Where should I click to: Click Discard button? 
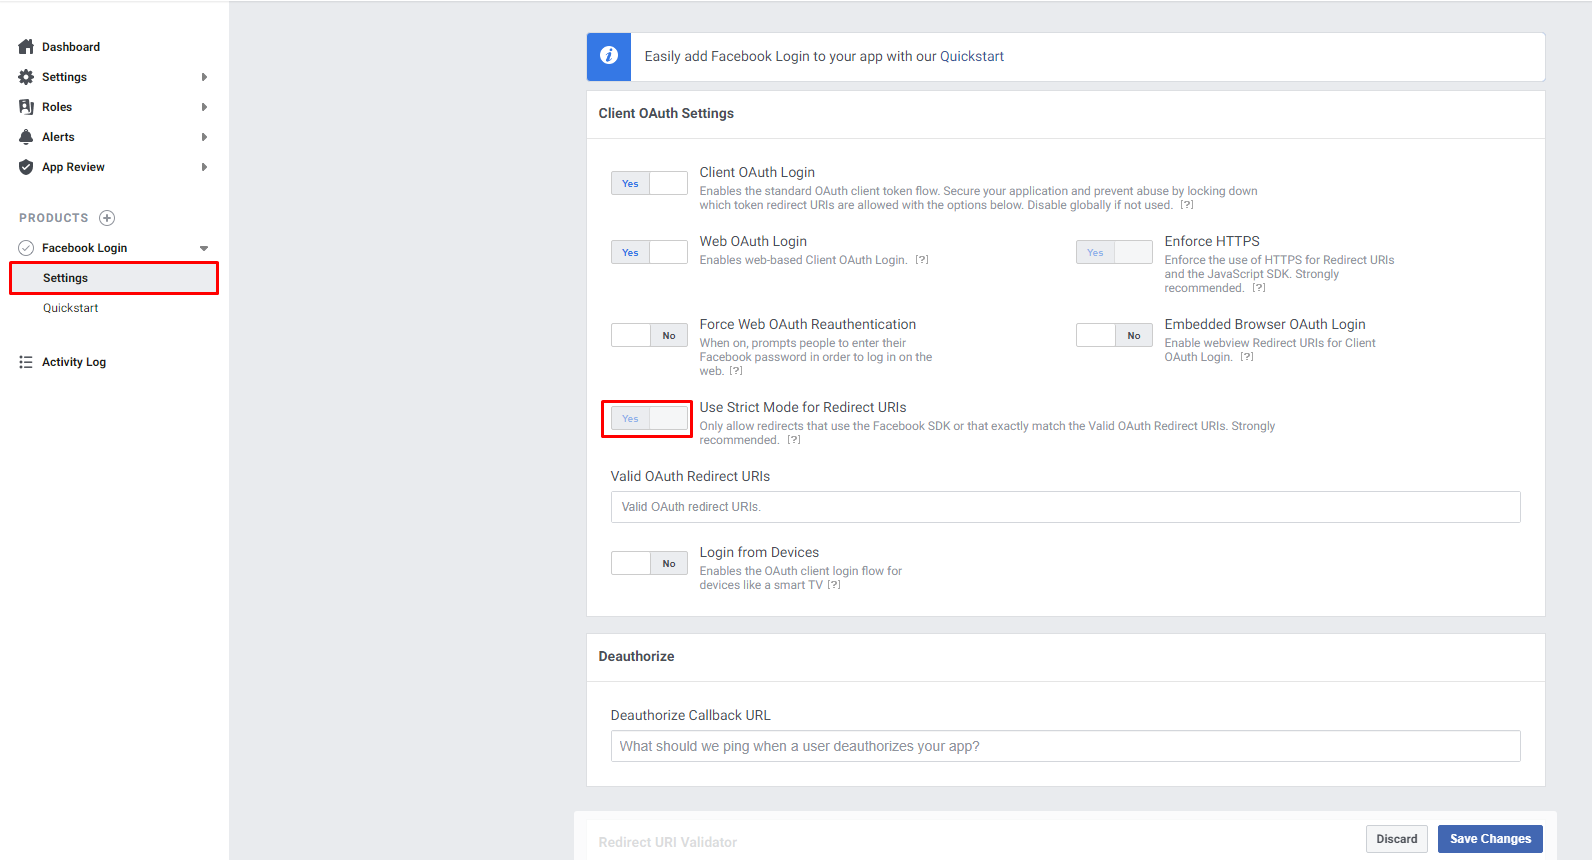click(x=1396, y=839)
